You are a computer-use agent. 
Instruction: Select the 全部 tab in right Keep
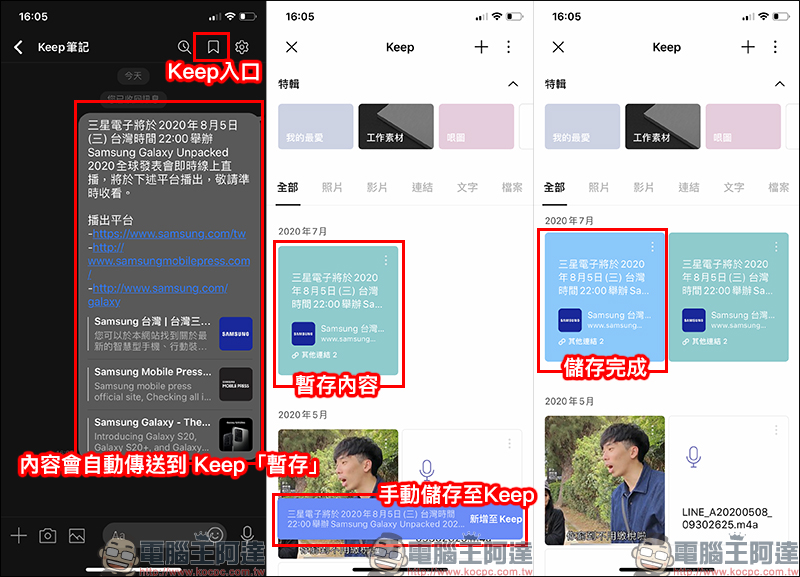[x=555, y=188]
